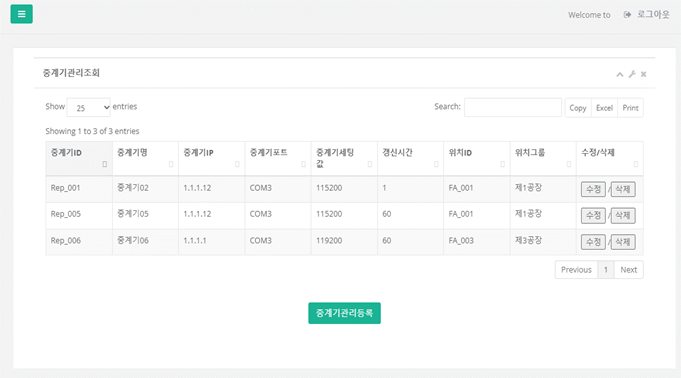Close the 중계기관리조회 panel
Image resolution: width=681 pixels, height=378 pixels.
(644, 74)
